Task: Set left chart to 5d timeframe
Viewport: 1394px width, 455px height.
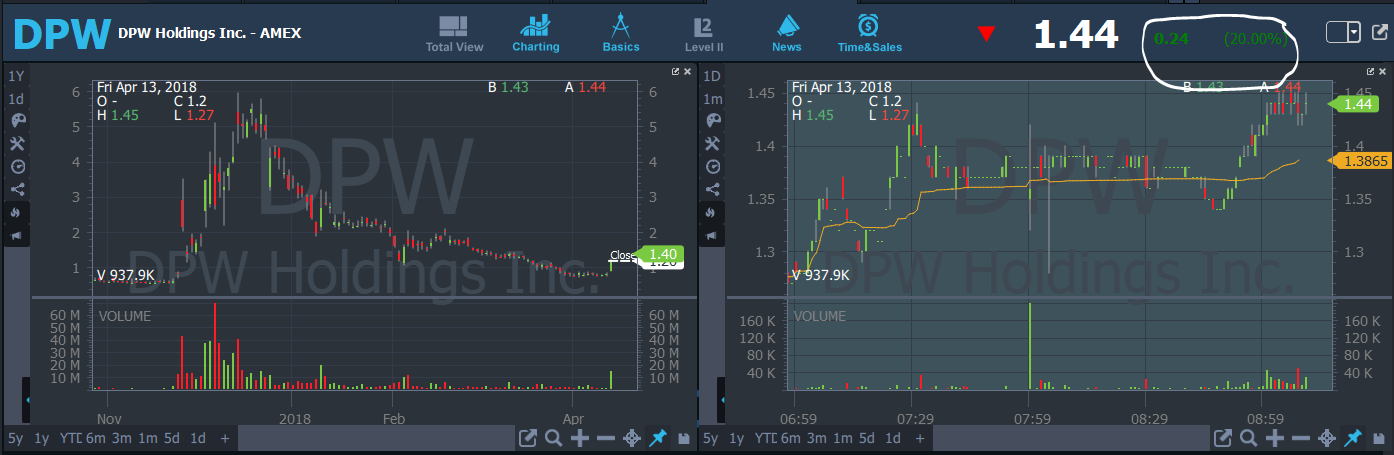Action: coord(172,438)
